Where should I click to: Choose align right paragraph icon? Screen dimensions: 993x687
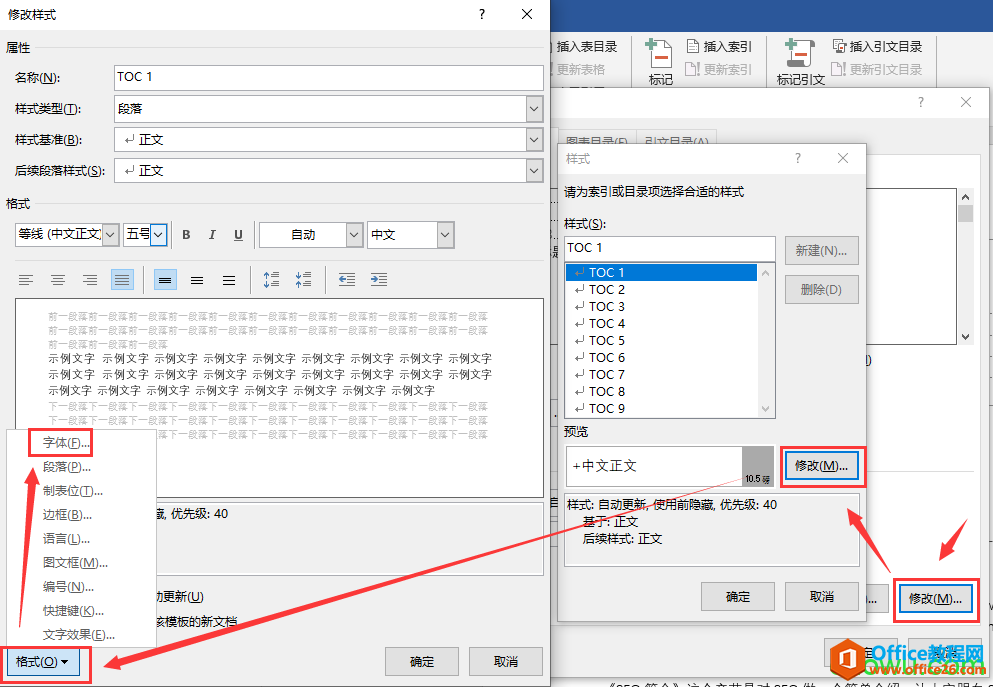[90, 280]
